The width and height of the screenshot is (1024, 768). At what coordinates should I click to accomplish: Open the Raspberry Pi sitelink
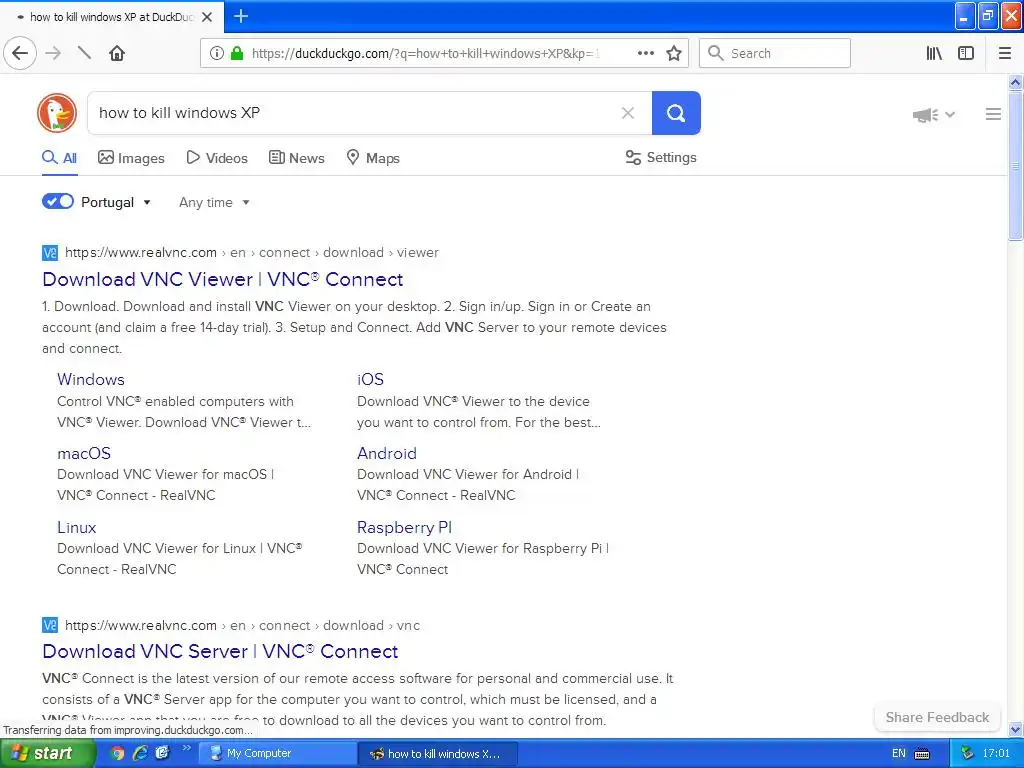coord(404,527)
